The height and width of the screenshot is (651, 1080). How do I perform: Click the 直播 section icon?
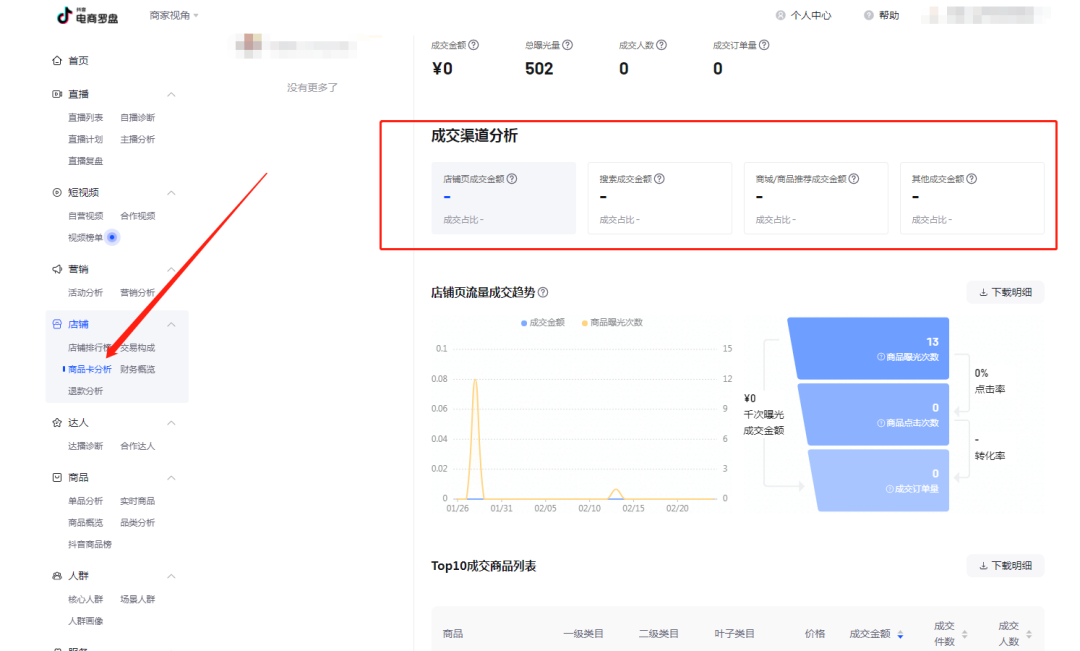56,94
